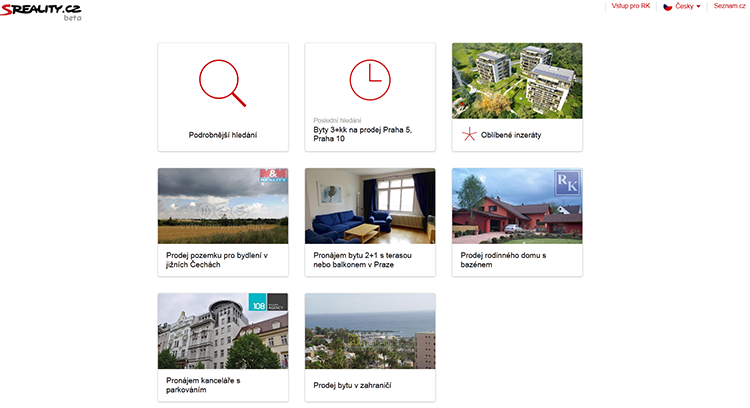
Task: Open Vstup pro RK link
Action: click(x=631, y=6)
